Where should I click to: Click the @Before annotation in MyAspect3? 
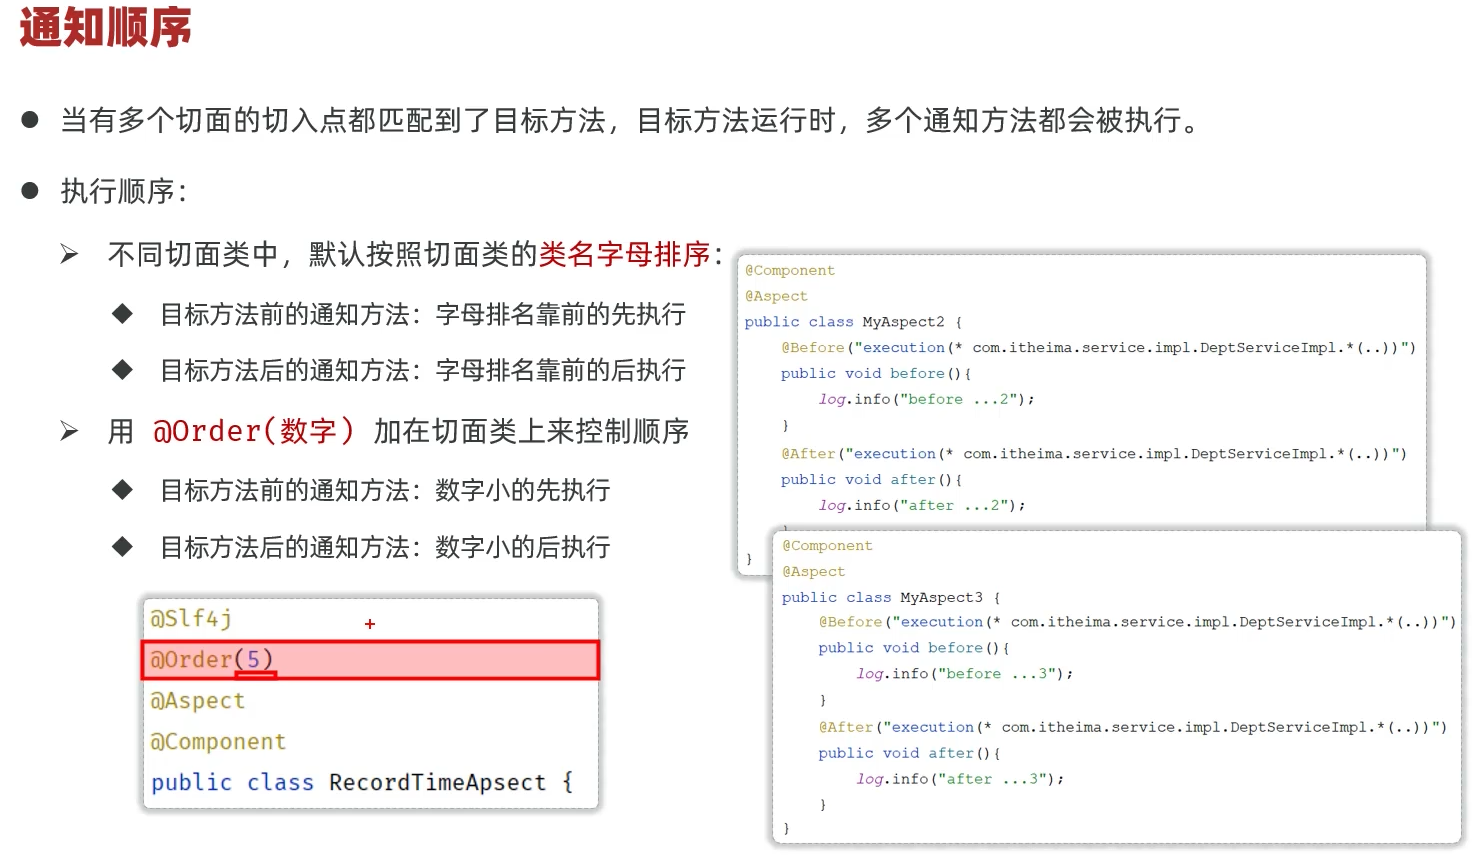(850, 622)
